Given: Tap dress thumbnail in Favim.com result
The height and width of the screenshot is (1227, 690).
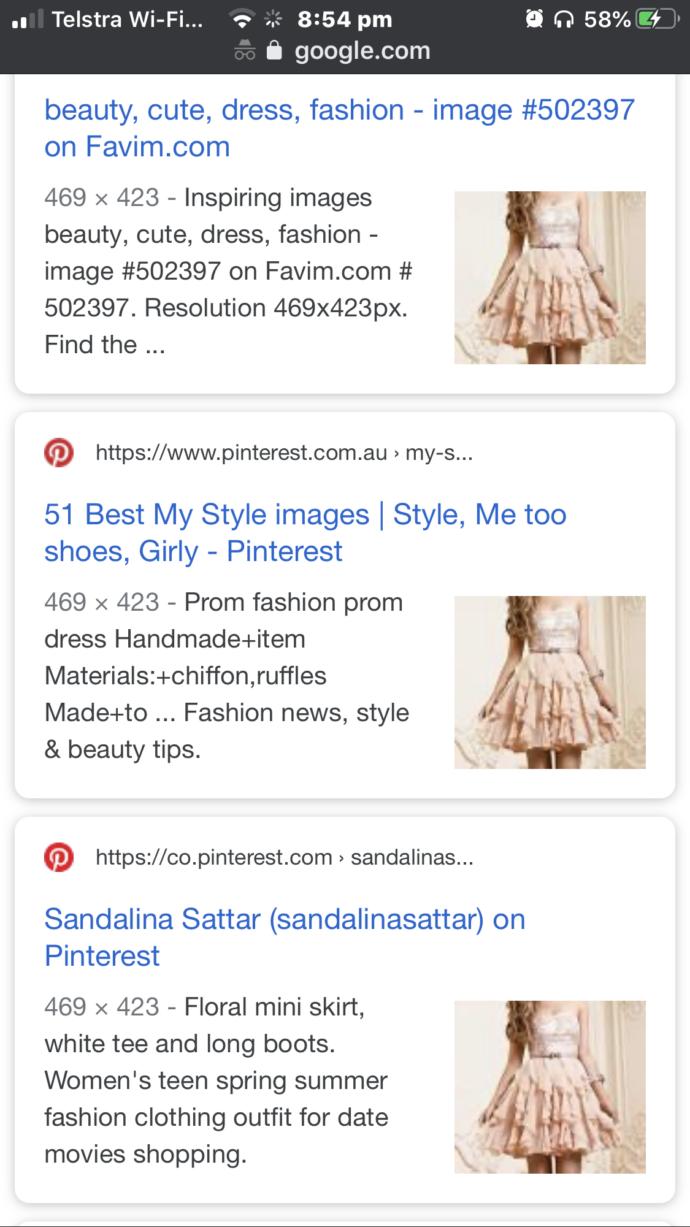Looking at the screenshot, I should [550, 277].
